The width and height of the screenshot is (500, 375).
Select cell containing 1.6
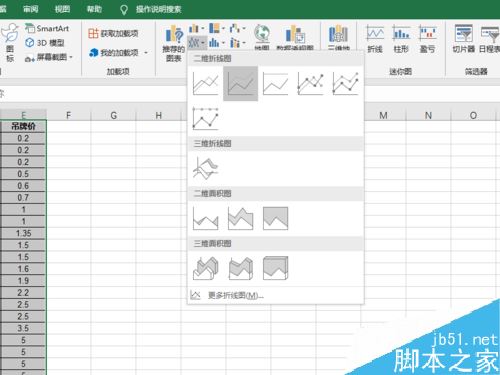click(x=23, y=269)
